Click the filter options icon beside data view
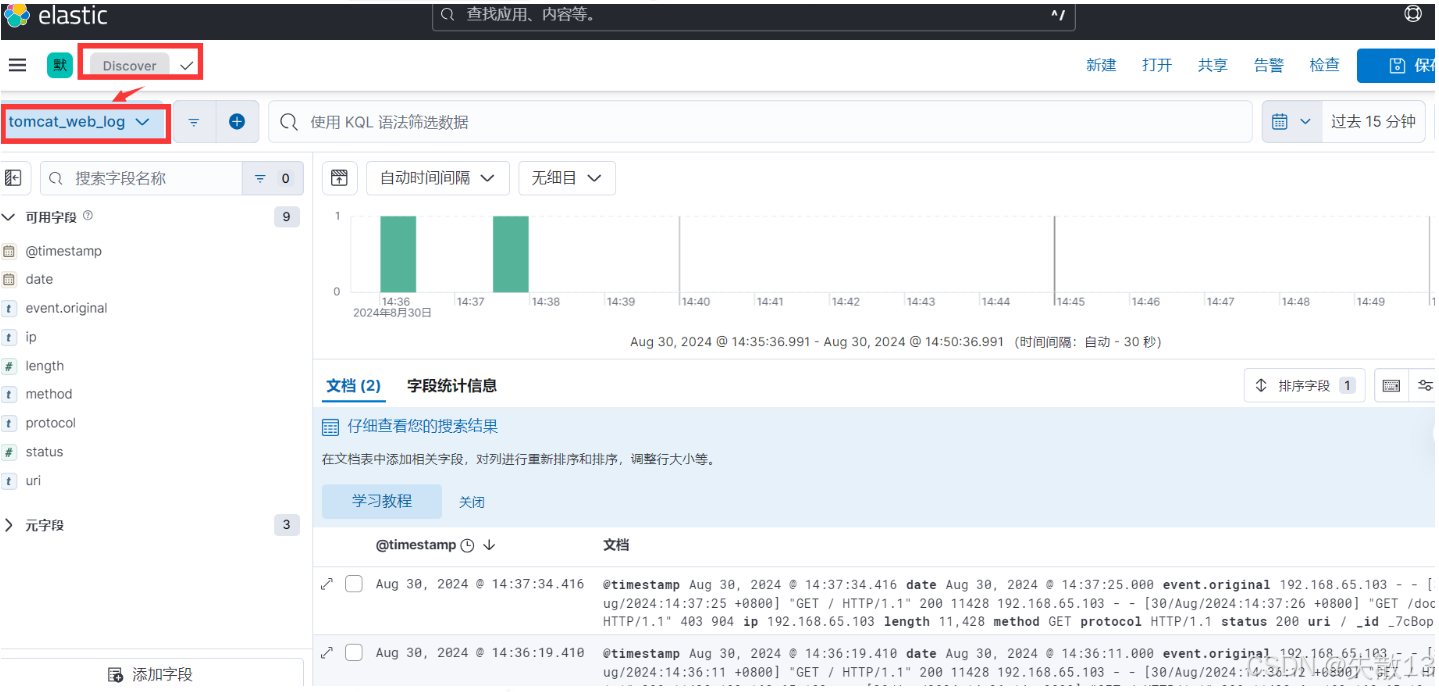 194,122
